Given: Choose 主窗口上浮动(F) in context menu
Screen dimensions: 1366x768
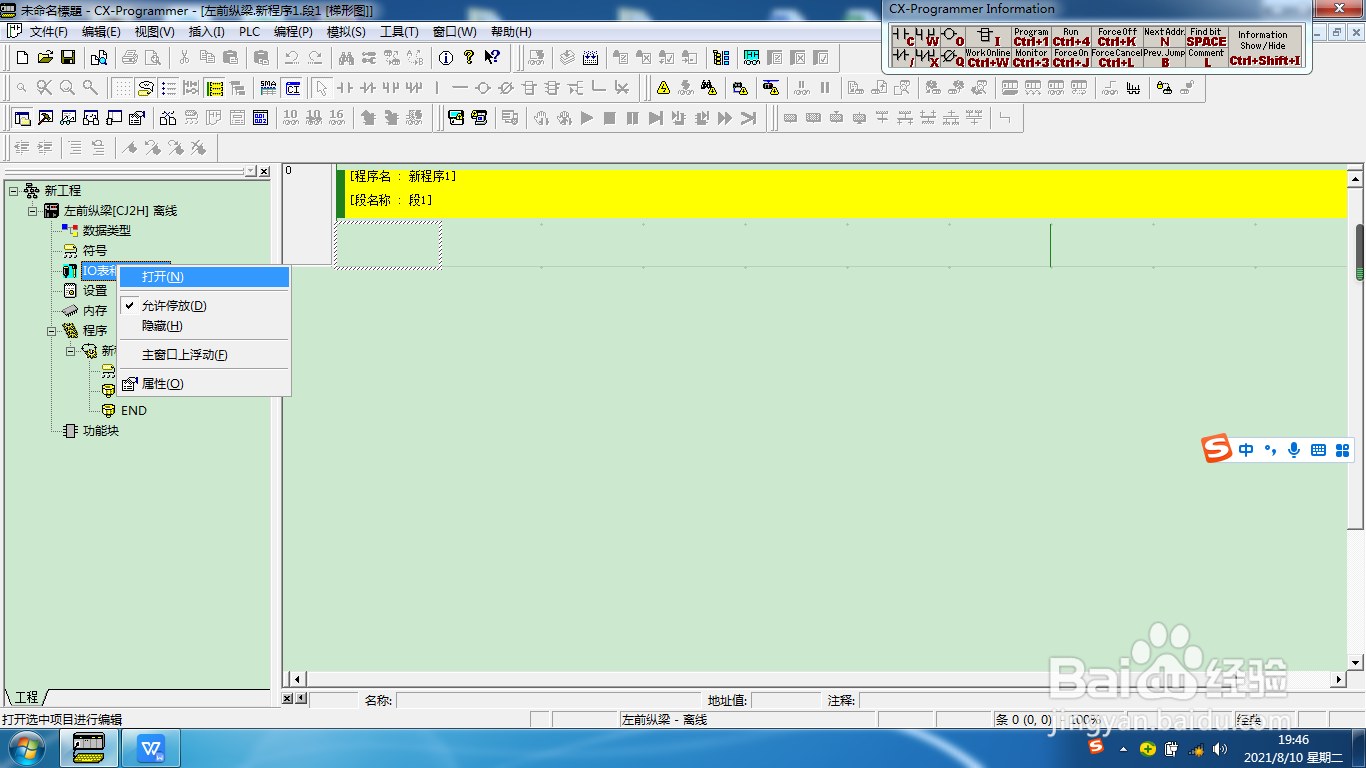Looking at the screenshot, I should (x=203, y=355).
